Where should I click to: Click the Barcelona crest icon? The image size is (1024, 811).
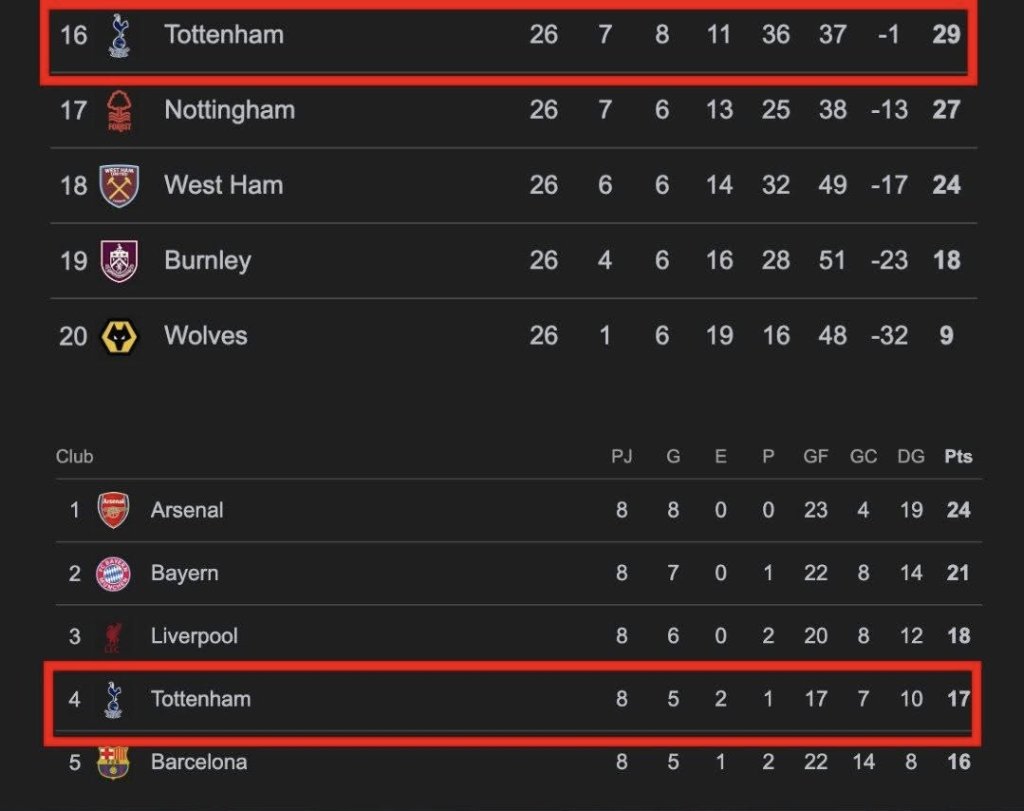coord(113,762)
